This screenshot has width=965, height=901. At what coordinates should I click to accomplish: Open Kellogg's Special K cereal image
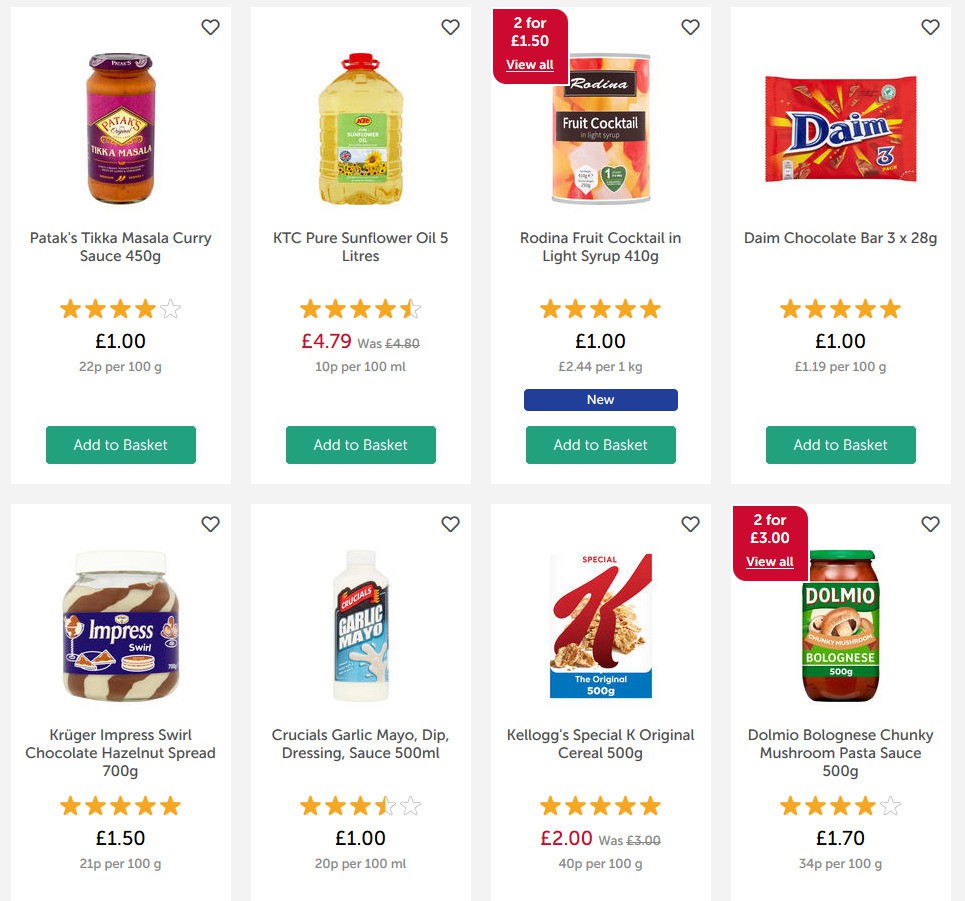click(601, 625)
